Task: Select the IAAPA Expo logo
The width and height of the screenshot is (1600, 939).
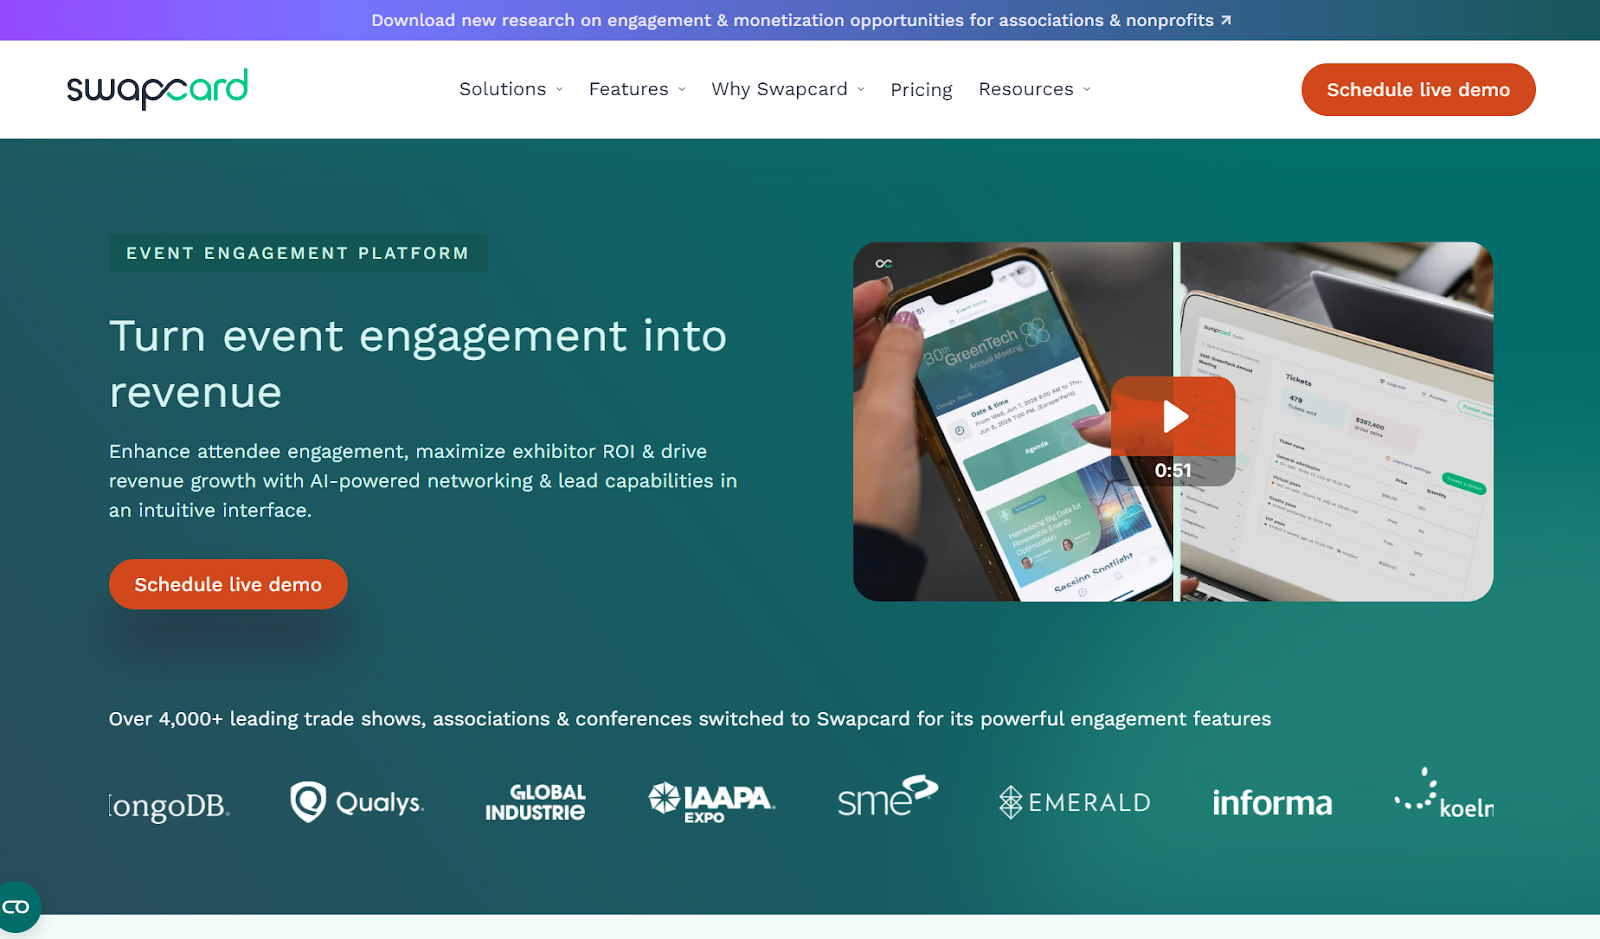Action: (x=711, y=803)
